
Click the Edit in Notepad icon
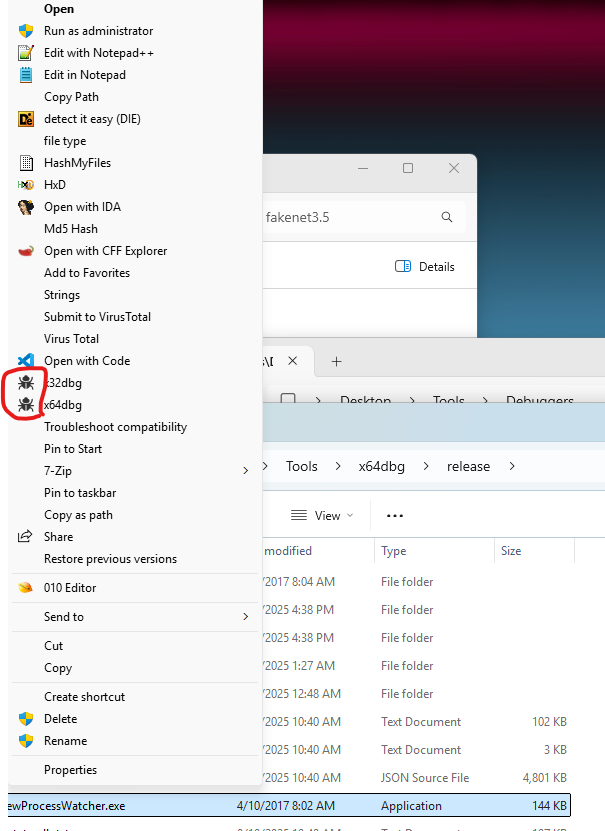coord(26,75)
